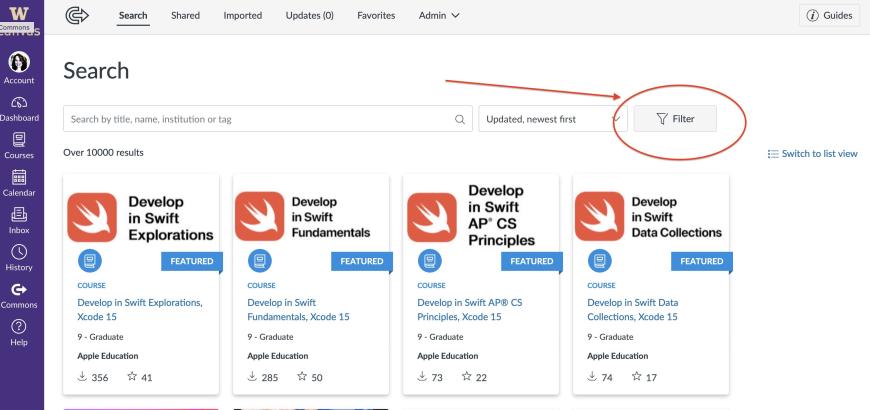Click Apple Education on Swift Explorations card

108,356
